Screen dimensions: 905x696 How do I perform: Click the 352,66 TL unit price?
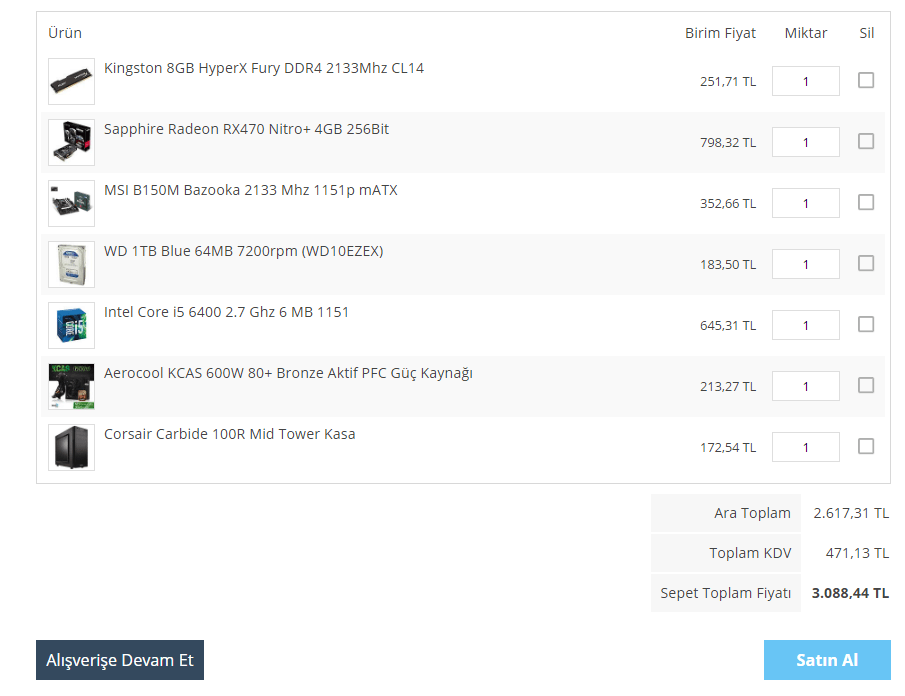(728, 204)
